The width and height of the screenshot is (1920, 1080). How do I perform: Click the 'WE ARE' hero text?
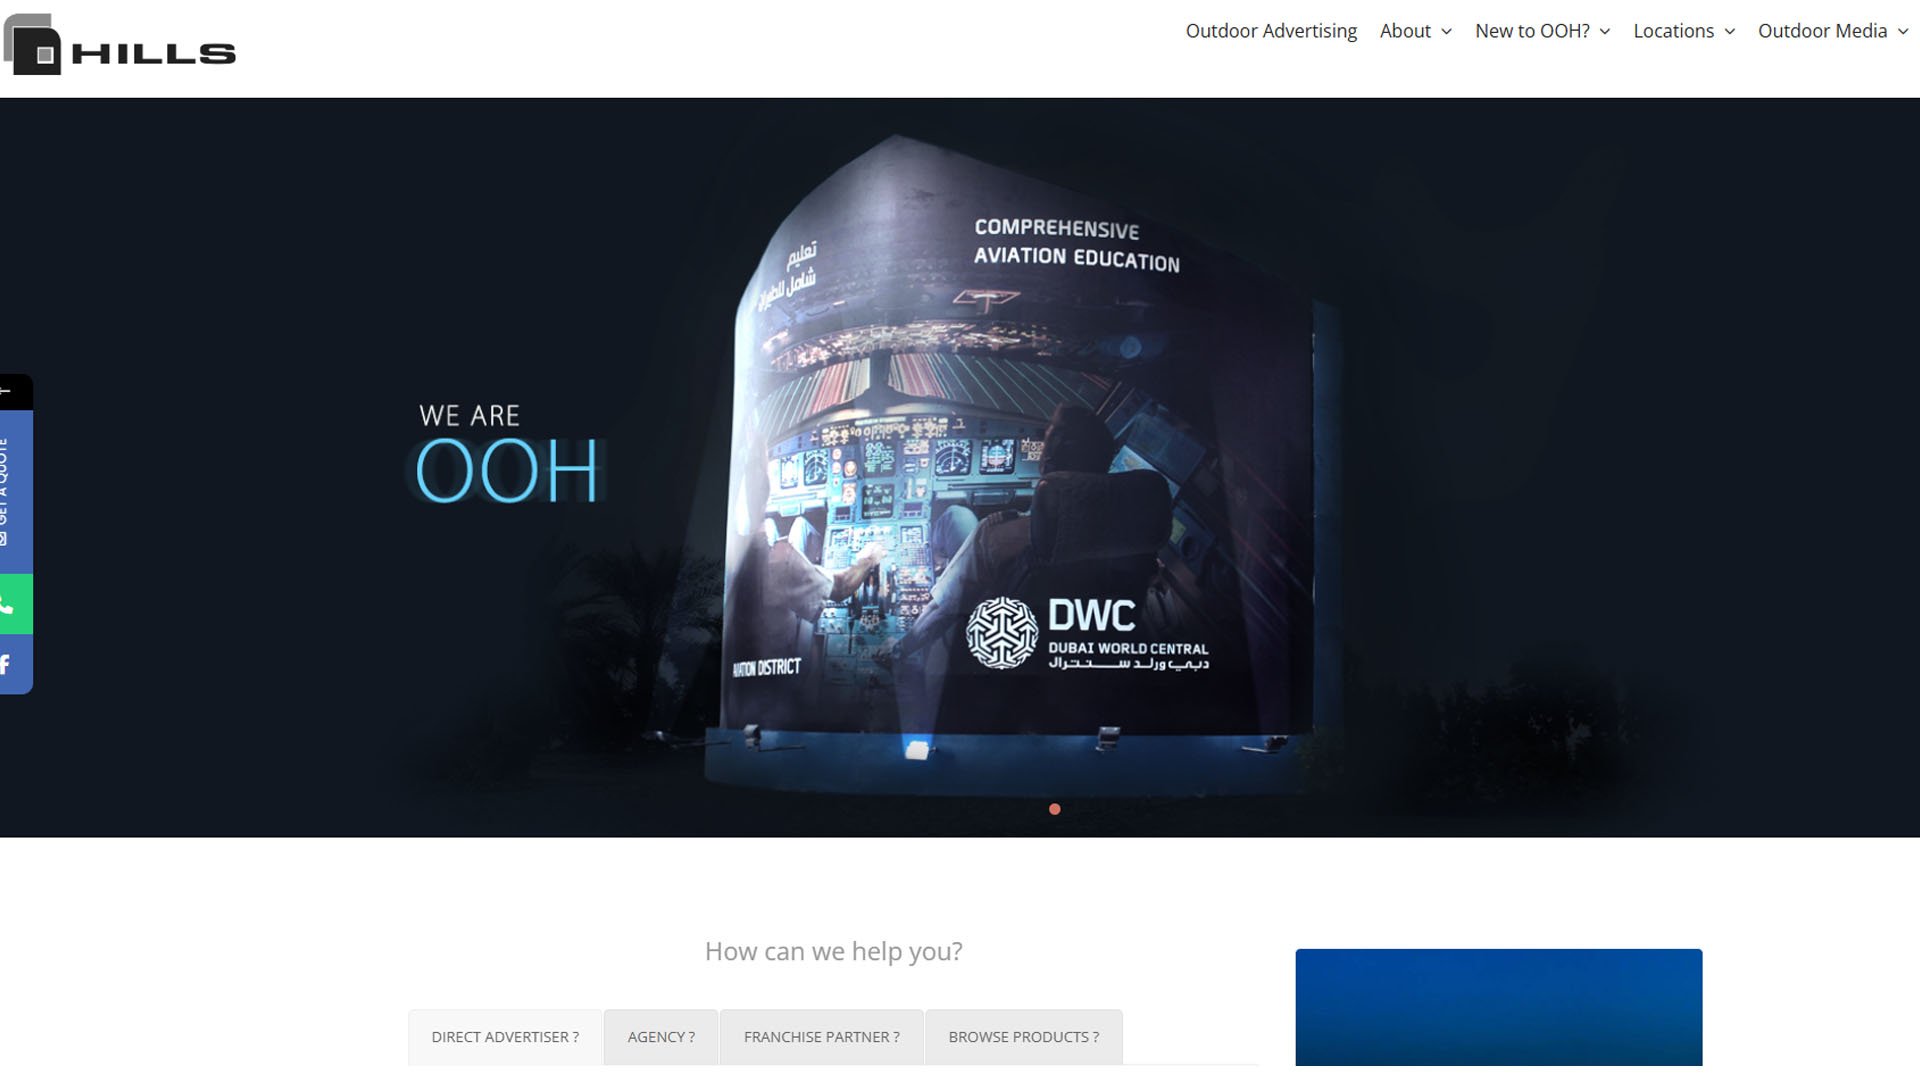(x=469, y=416)
